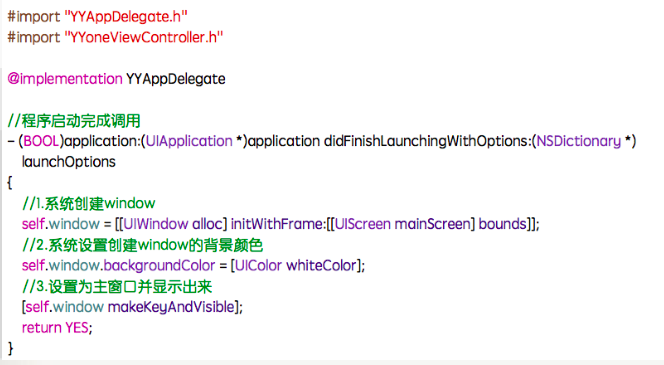Click the @implementation keyword
This screenshot has width=664, height=365.
tap(65, 79)
